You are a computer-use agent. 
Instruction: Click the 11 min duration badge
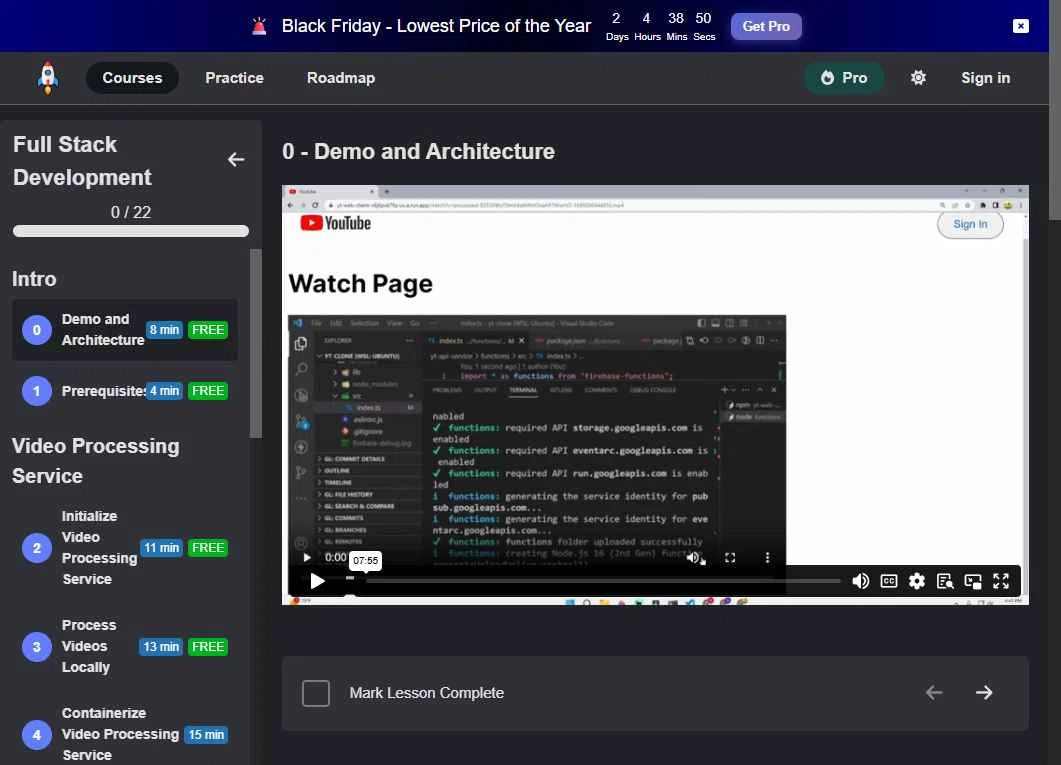[161, 548]
